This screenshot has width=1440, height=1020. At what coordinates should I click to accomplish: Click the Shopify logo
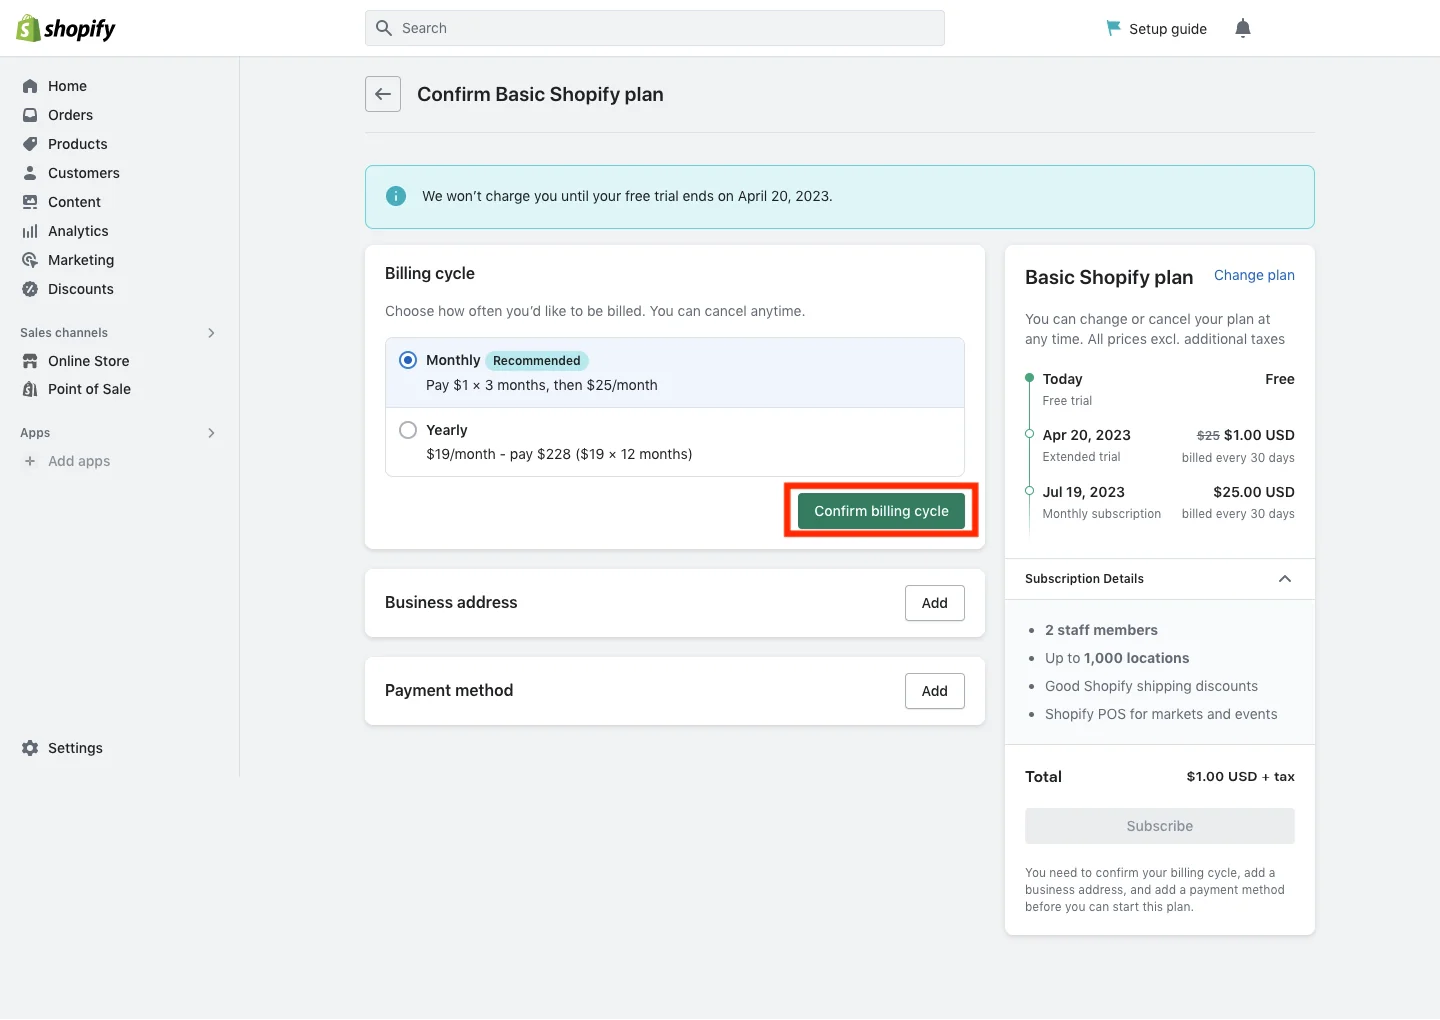pyautogui.click(x=66, y=29)
